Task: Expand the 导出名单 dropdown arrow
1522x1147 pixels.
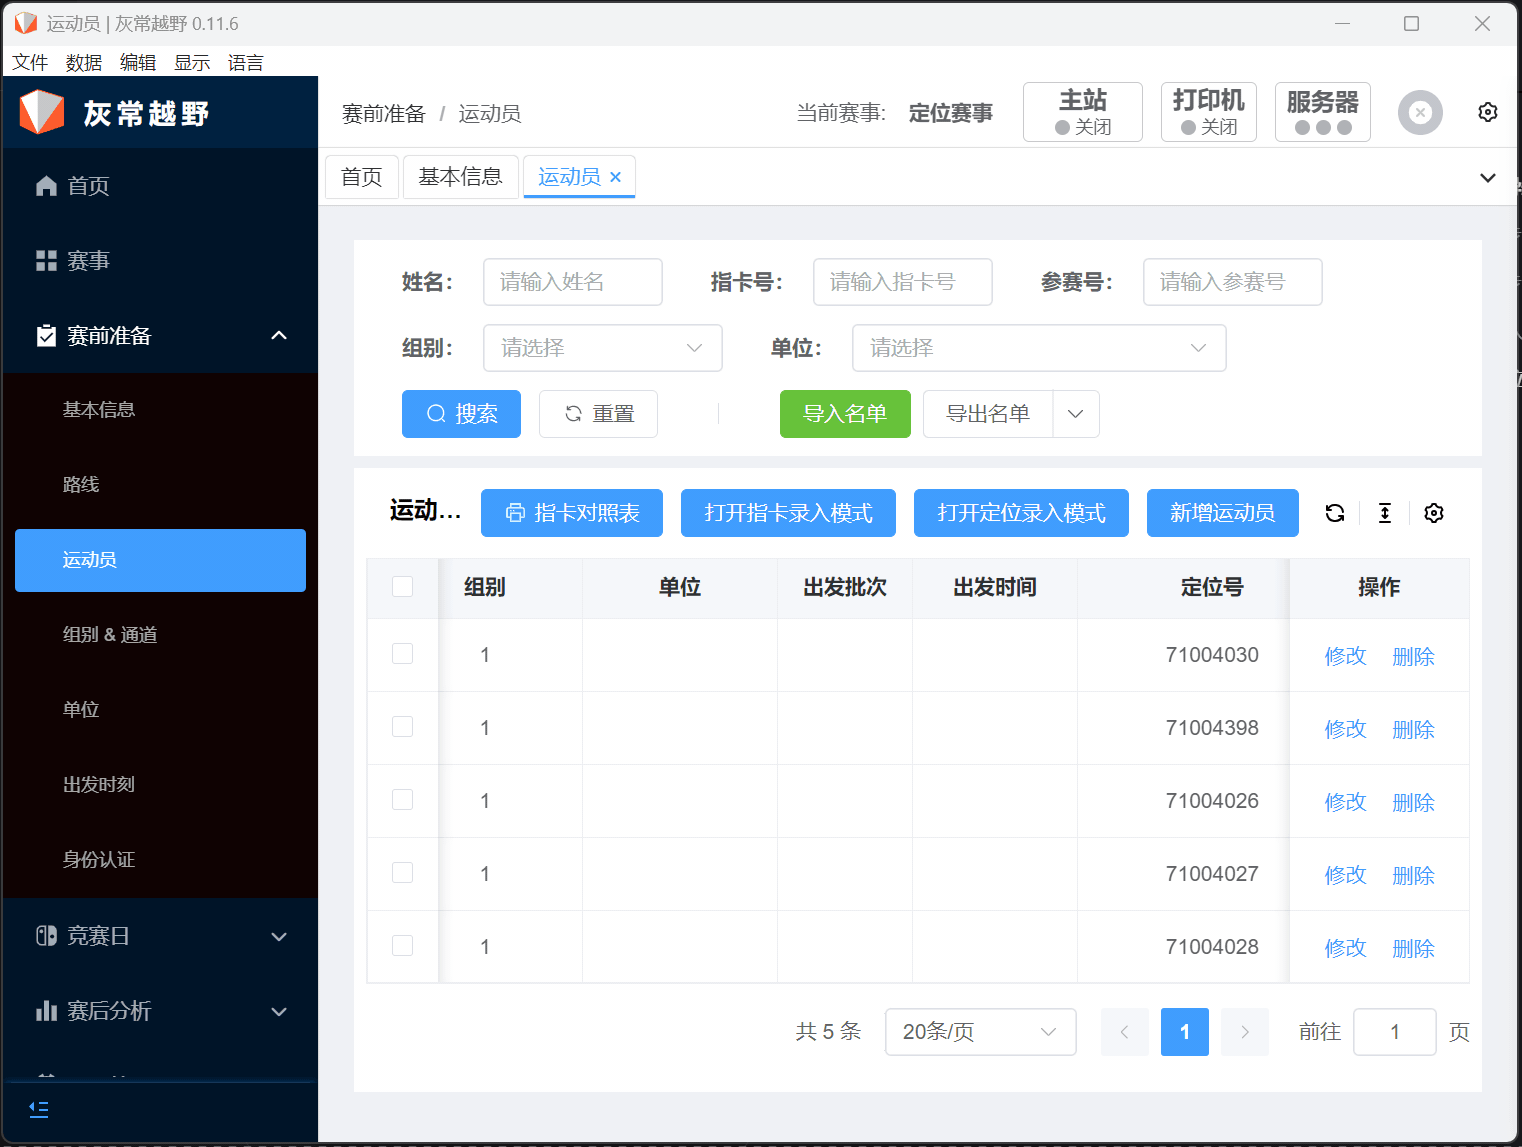Action: [x=1075, y=414]
